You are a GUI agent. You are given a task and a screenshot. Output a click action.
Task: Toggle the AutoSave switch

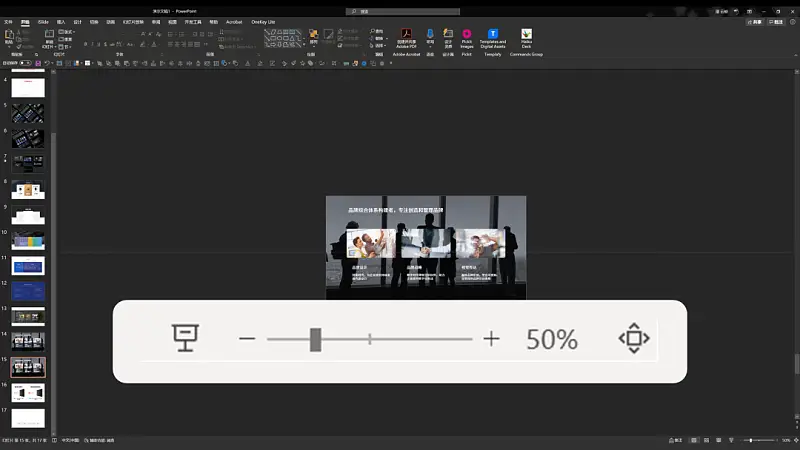pos(25,63)
